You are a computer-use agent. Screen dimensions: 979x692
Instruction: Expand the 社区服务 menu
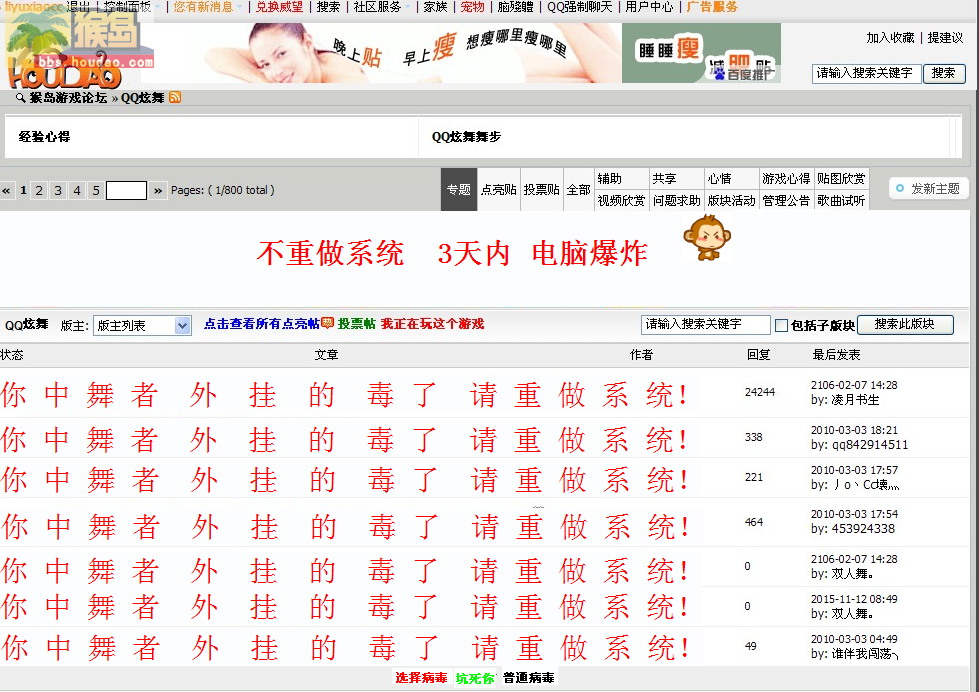[377, 7]
